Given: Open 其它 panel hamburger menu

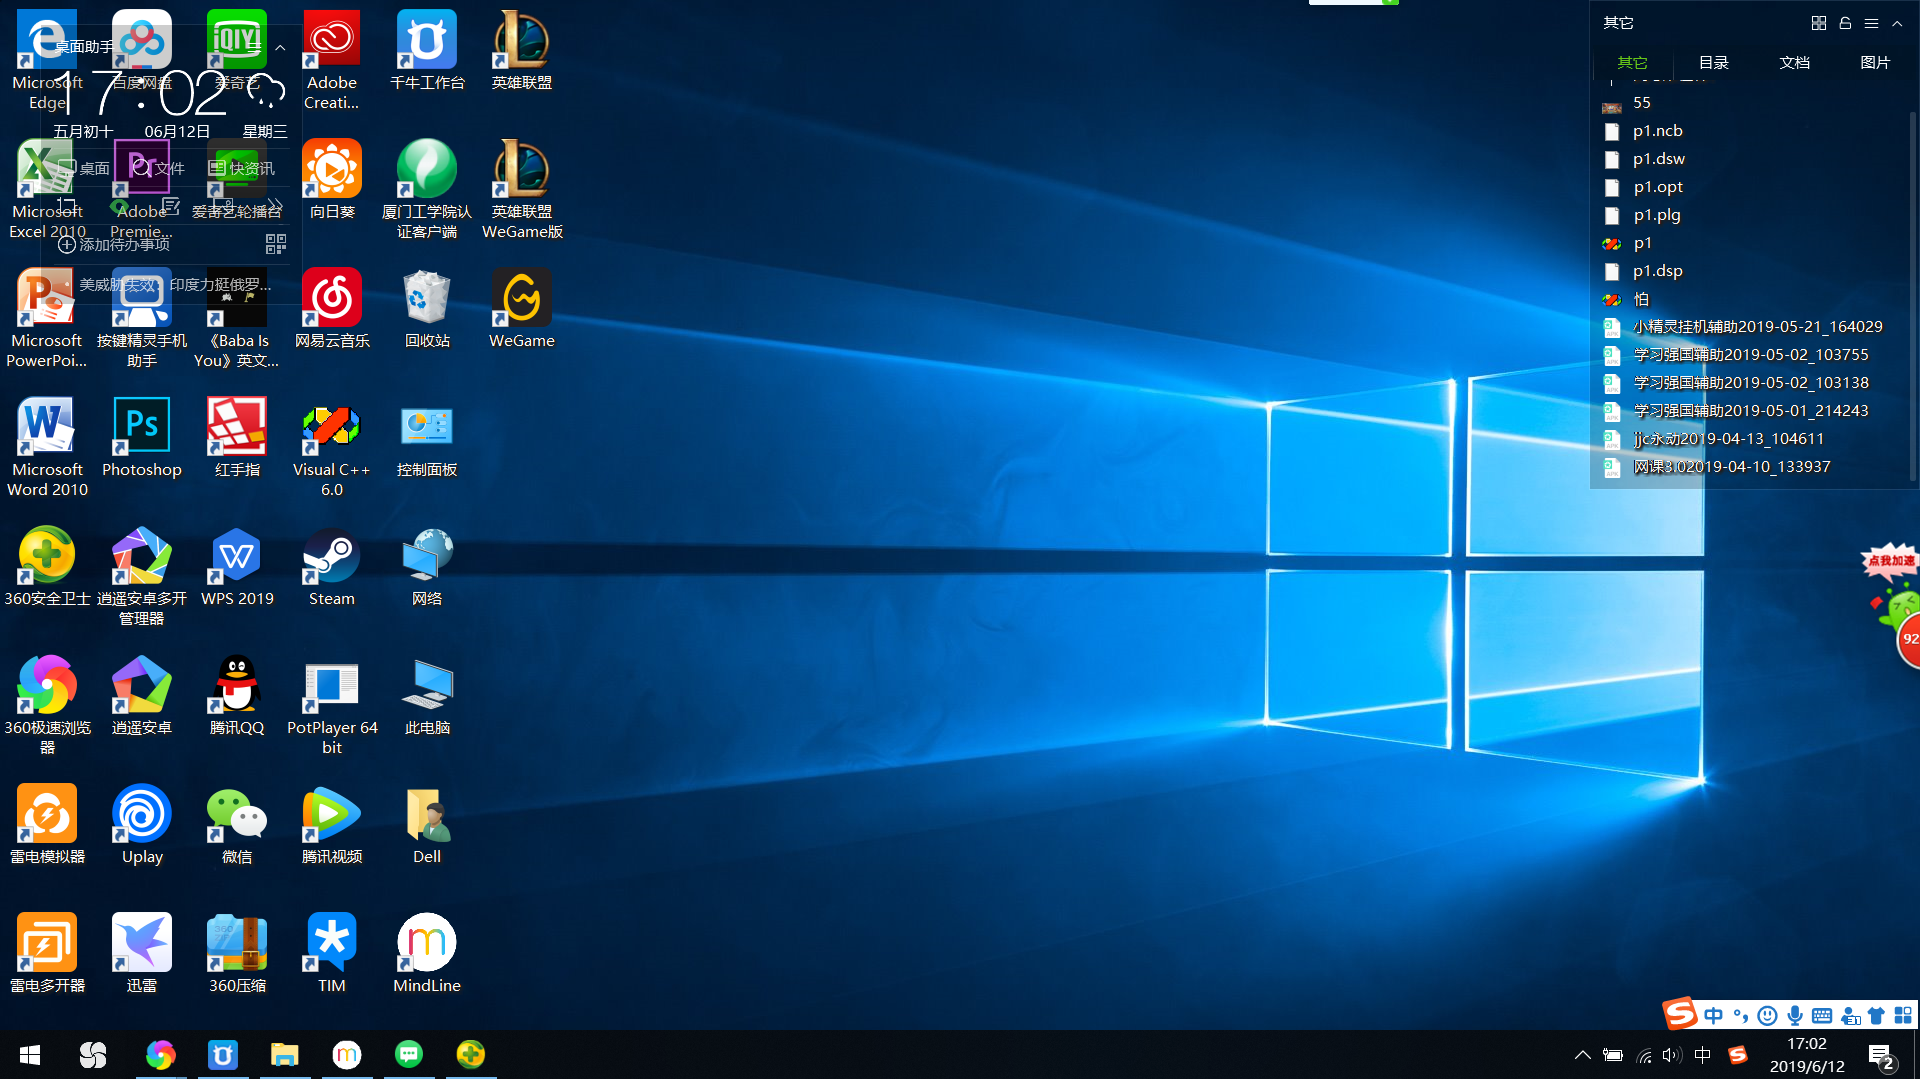Looking at the screenshot, I should (1871, 23).
